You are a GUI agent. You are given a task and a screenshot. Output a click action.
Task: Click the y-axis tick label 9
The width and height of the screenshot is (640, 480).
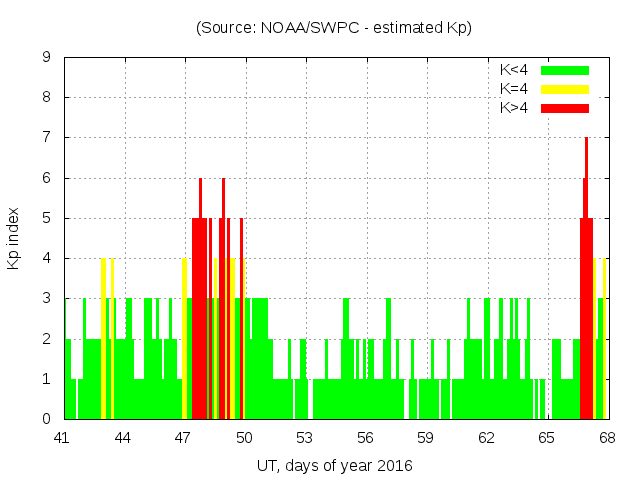click(47, 58)
